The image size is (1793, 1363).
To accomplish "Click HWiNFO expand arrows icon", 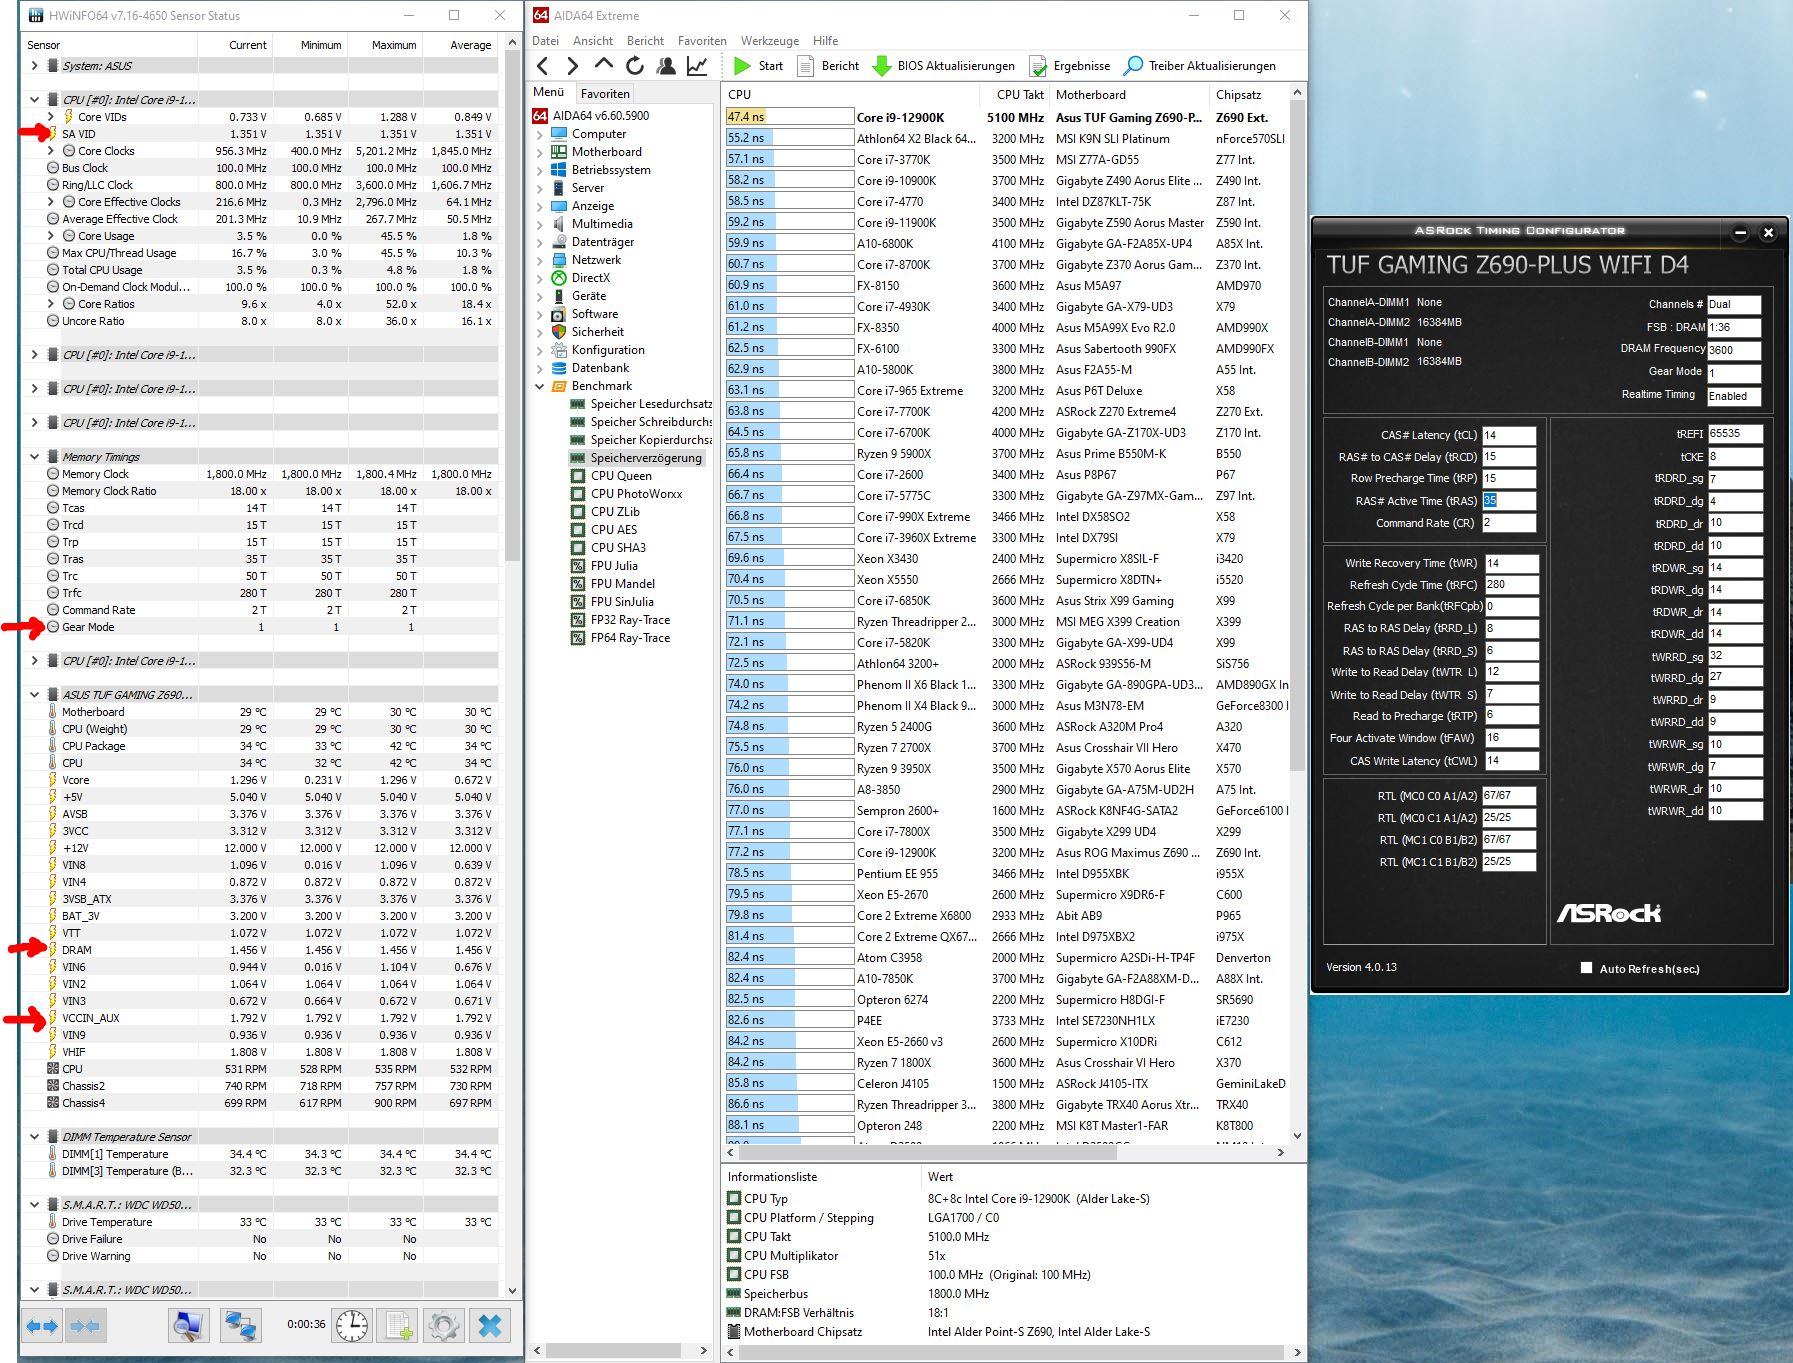I will click(x=42, y=1326).
